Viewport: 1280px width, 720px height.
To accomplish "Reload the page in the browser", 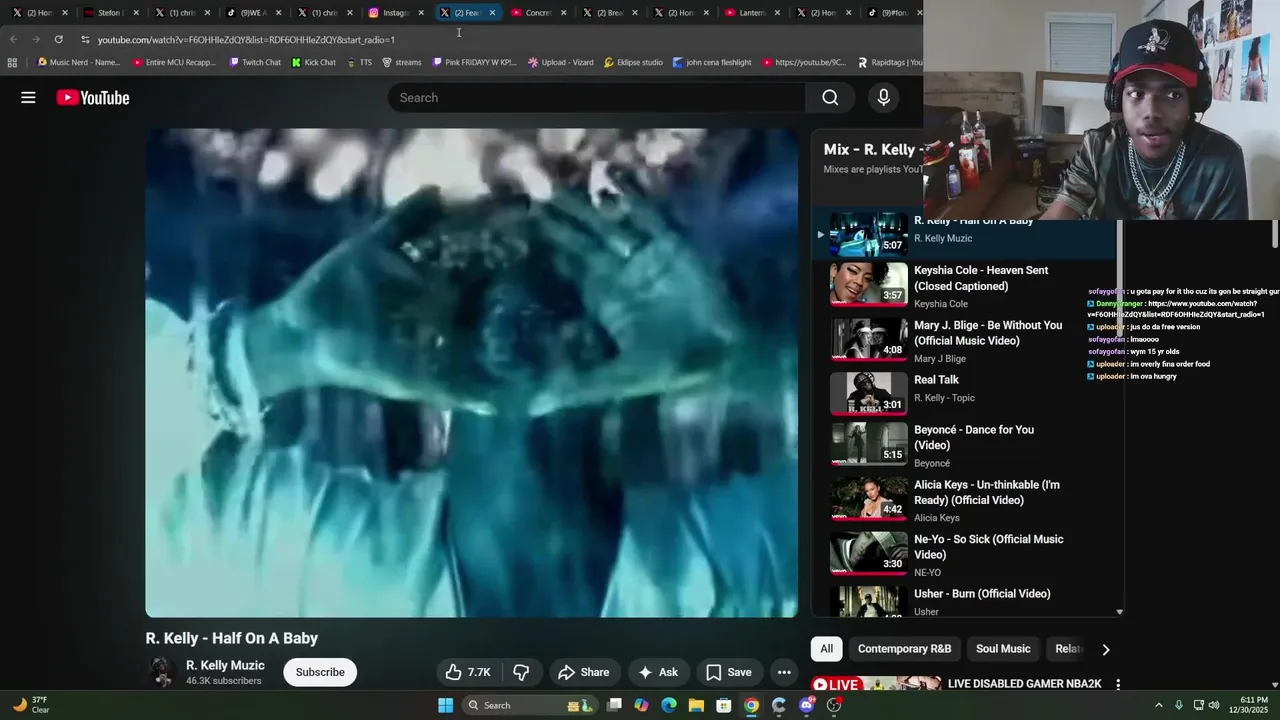I will (58, 39).
